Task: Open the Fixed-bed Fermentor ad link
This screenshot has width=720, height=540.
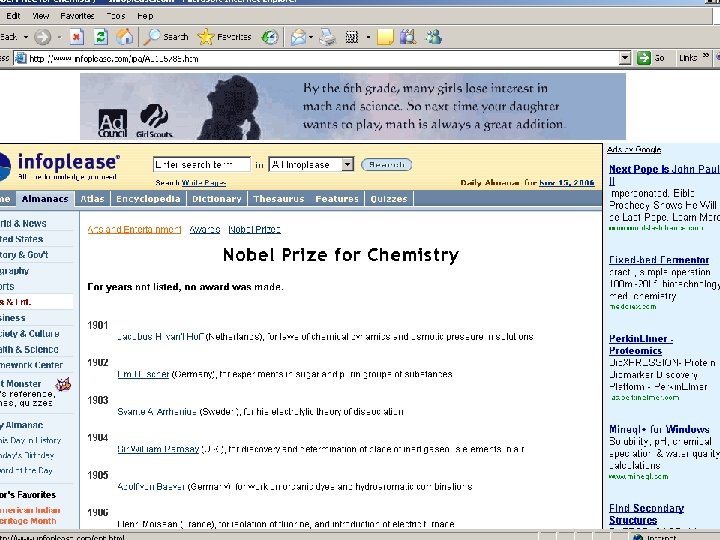Action: click(659, 260)
